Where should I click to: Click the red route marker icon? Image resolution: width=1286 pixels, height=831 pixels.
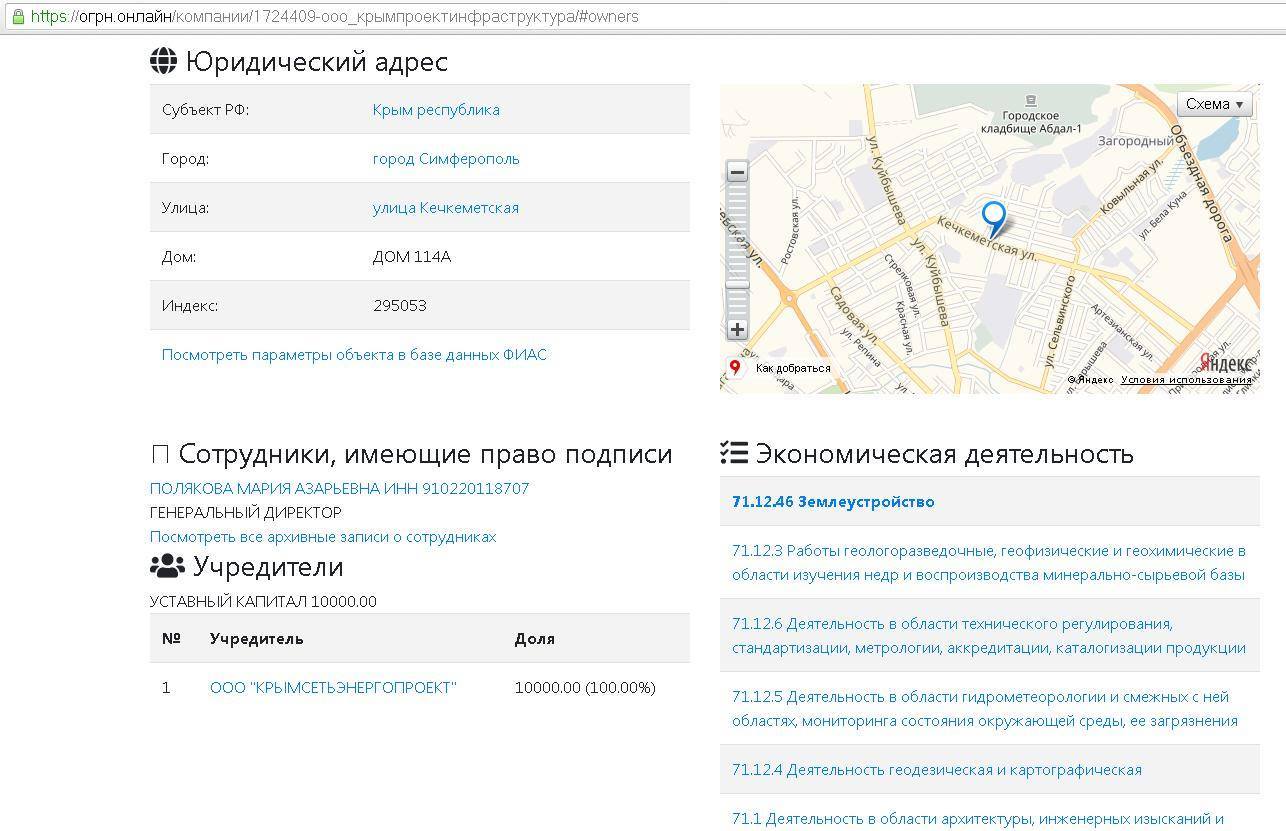tap(735, 368)
